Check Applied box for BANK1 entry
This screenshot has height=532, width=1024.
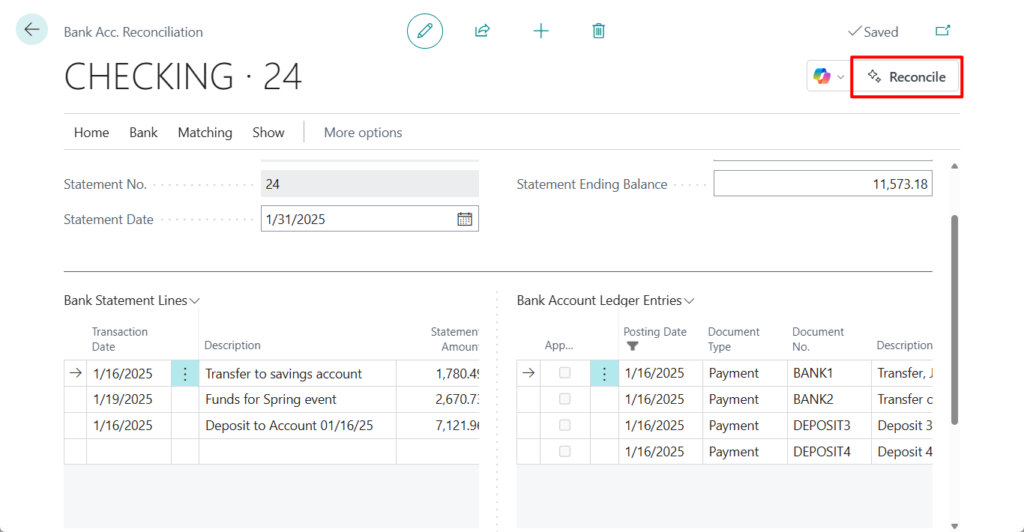tap(565, 373)
